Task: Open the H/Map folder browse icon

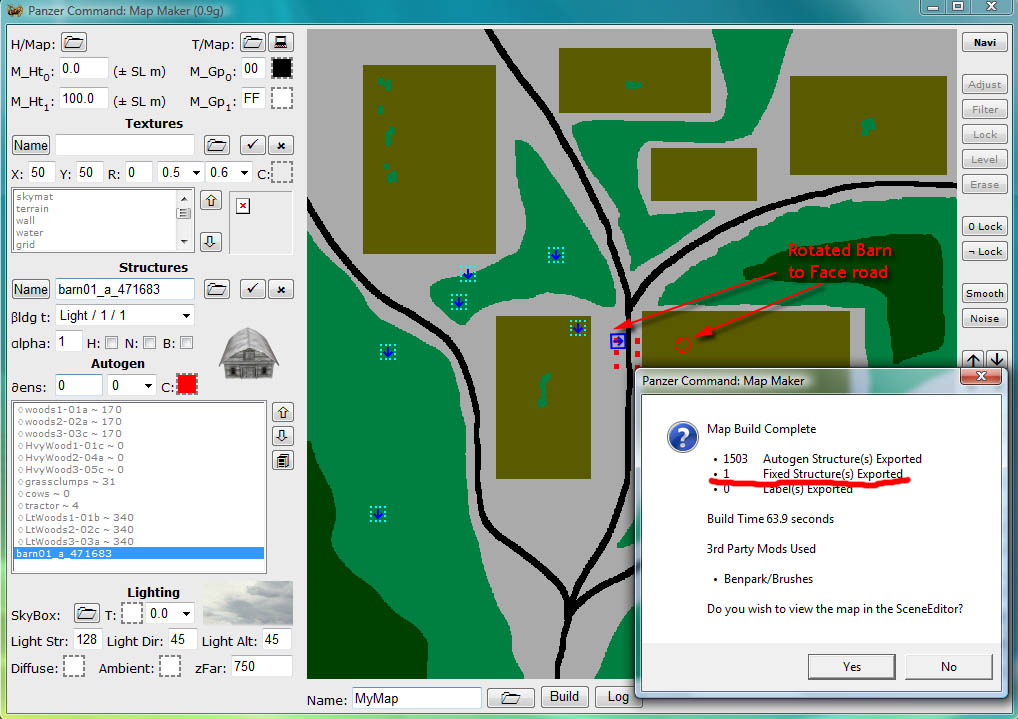Action: 74,43
